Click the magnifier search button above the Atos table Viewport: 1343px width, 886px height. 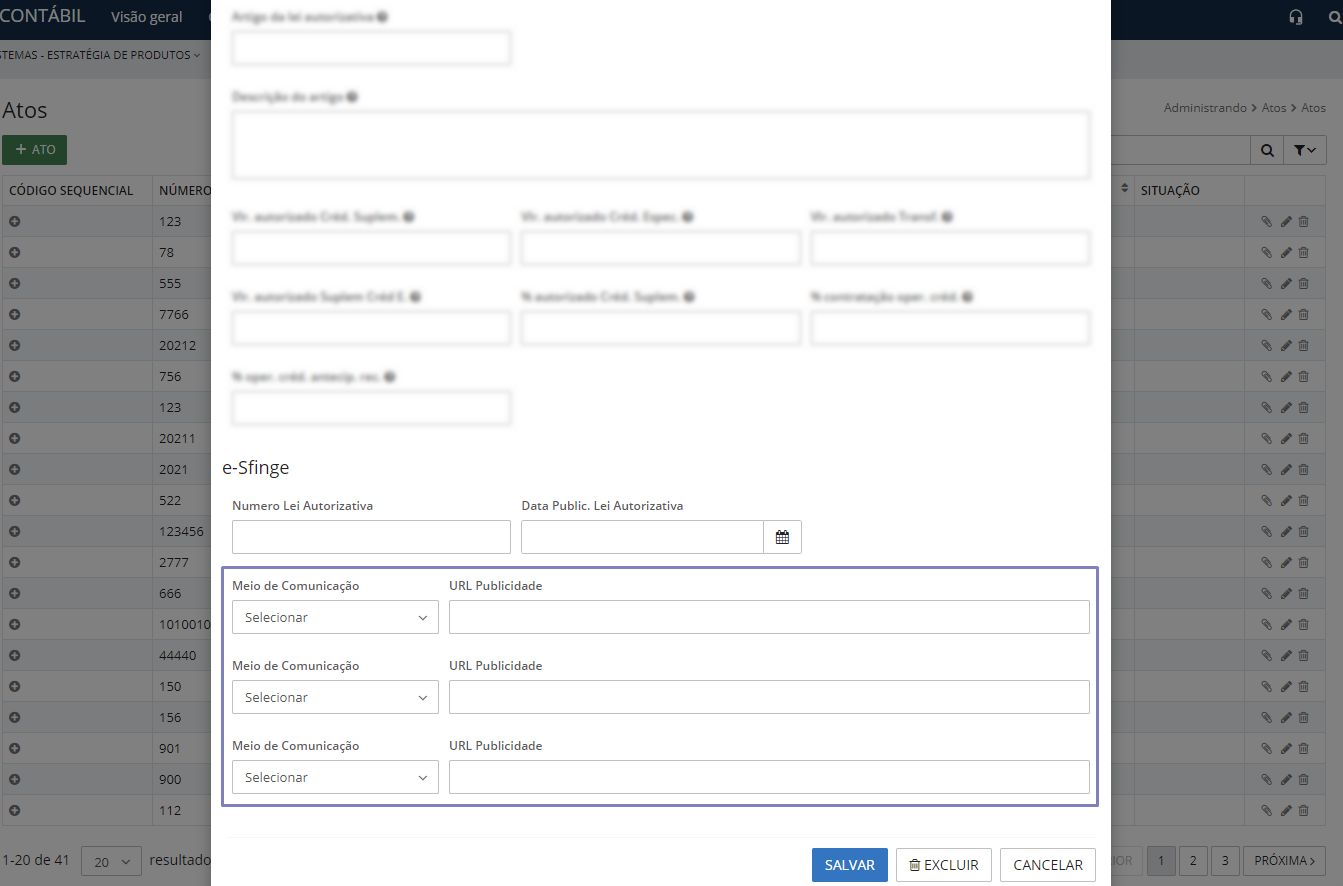(x=1267, y=150)
